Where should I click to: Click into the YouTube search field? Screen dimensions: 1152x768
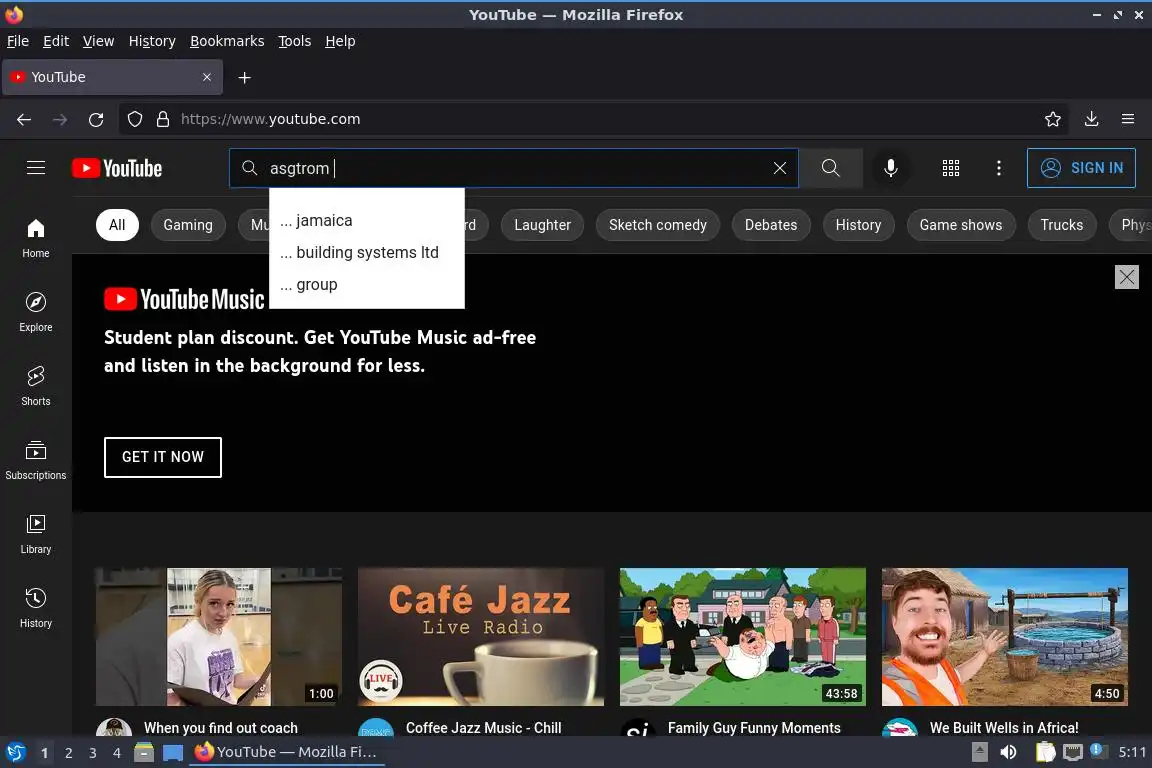point(514,168)
